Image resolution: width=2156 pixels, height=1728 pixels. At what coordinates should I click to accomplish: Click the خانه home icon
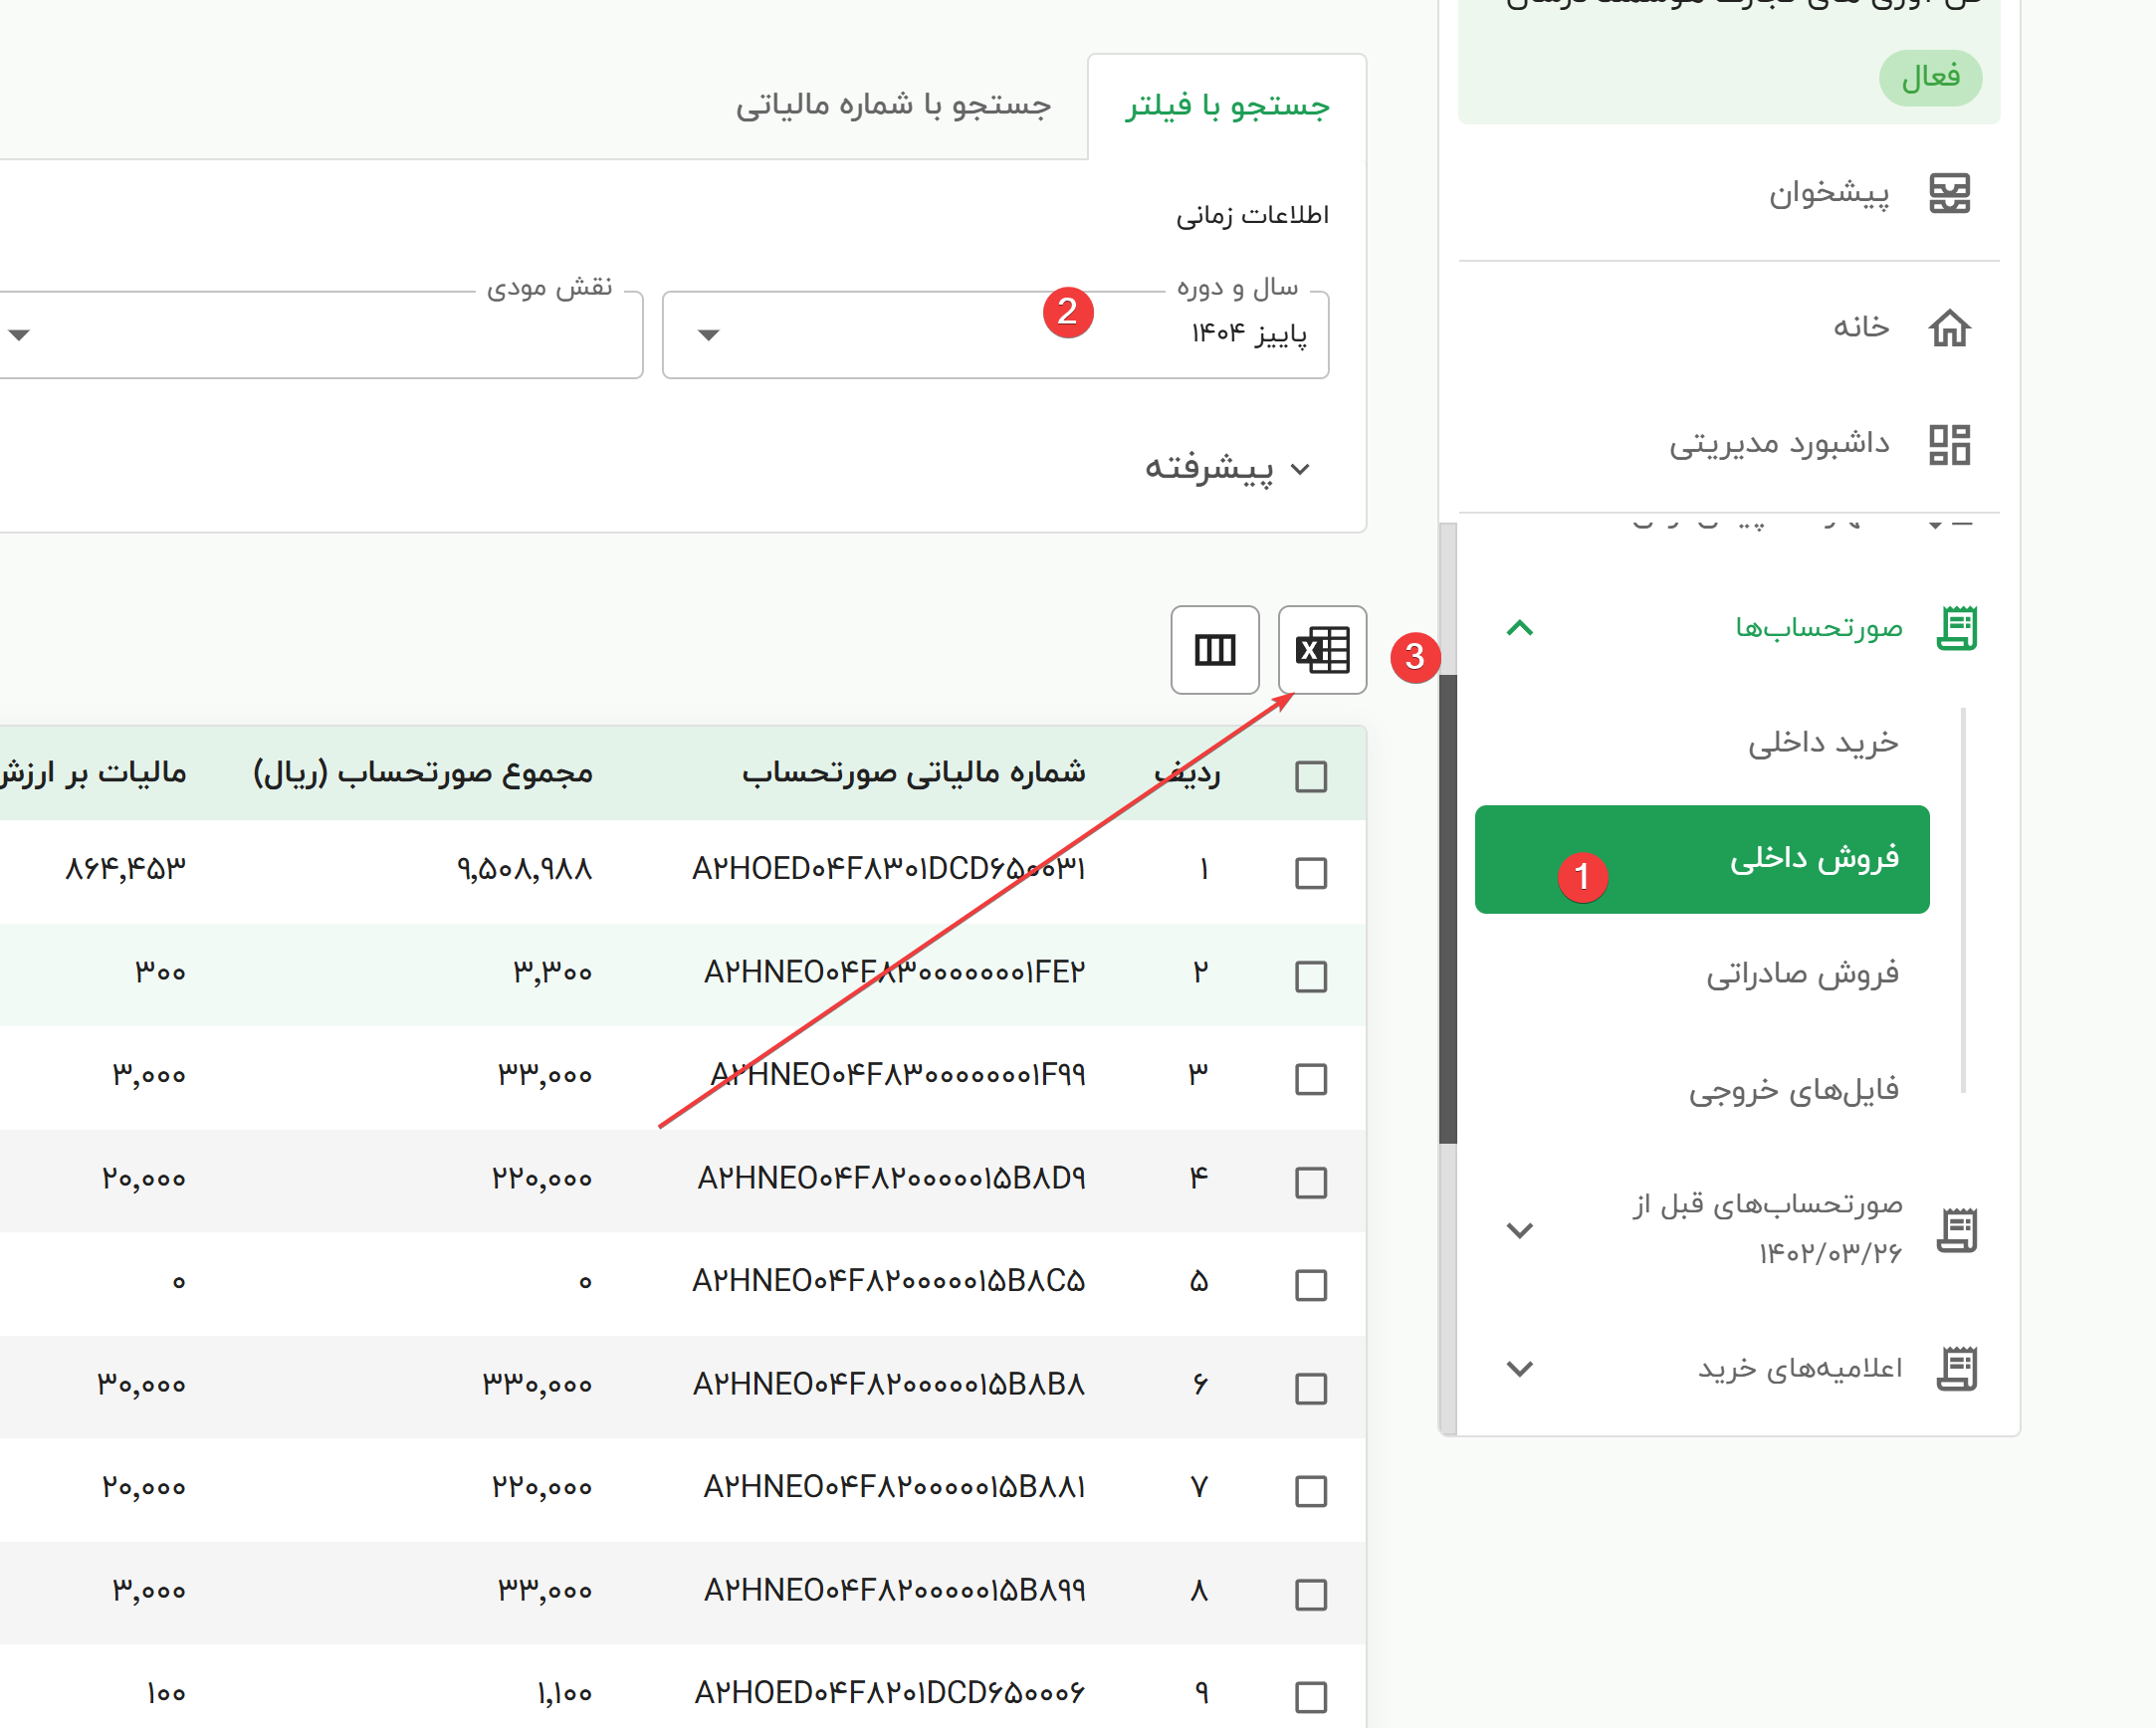click(1948, 328)
